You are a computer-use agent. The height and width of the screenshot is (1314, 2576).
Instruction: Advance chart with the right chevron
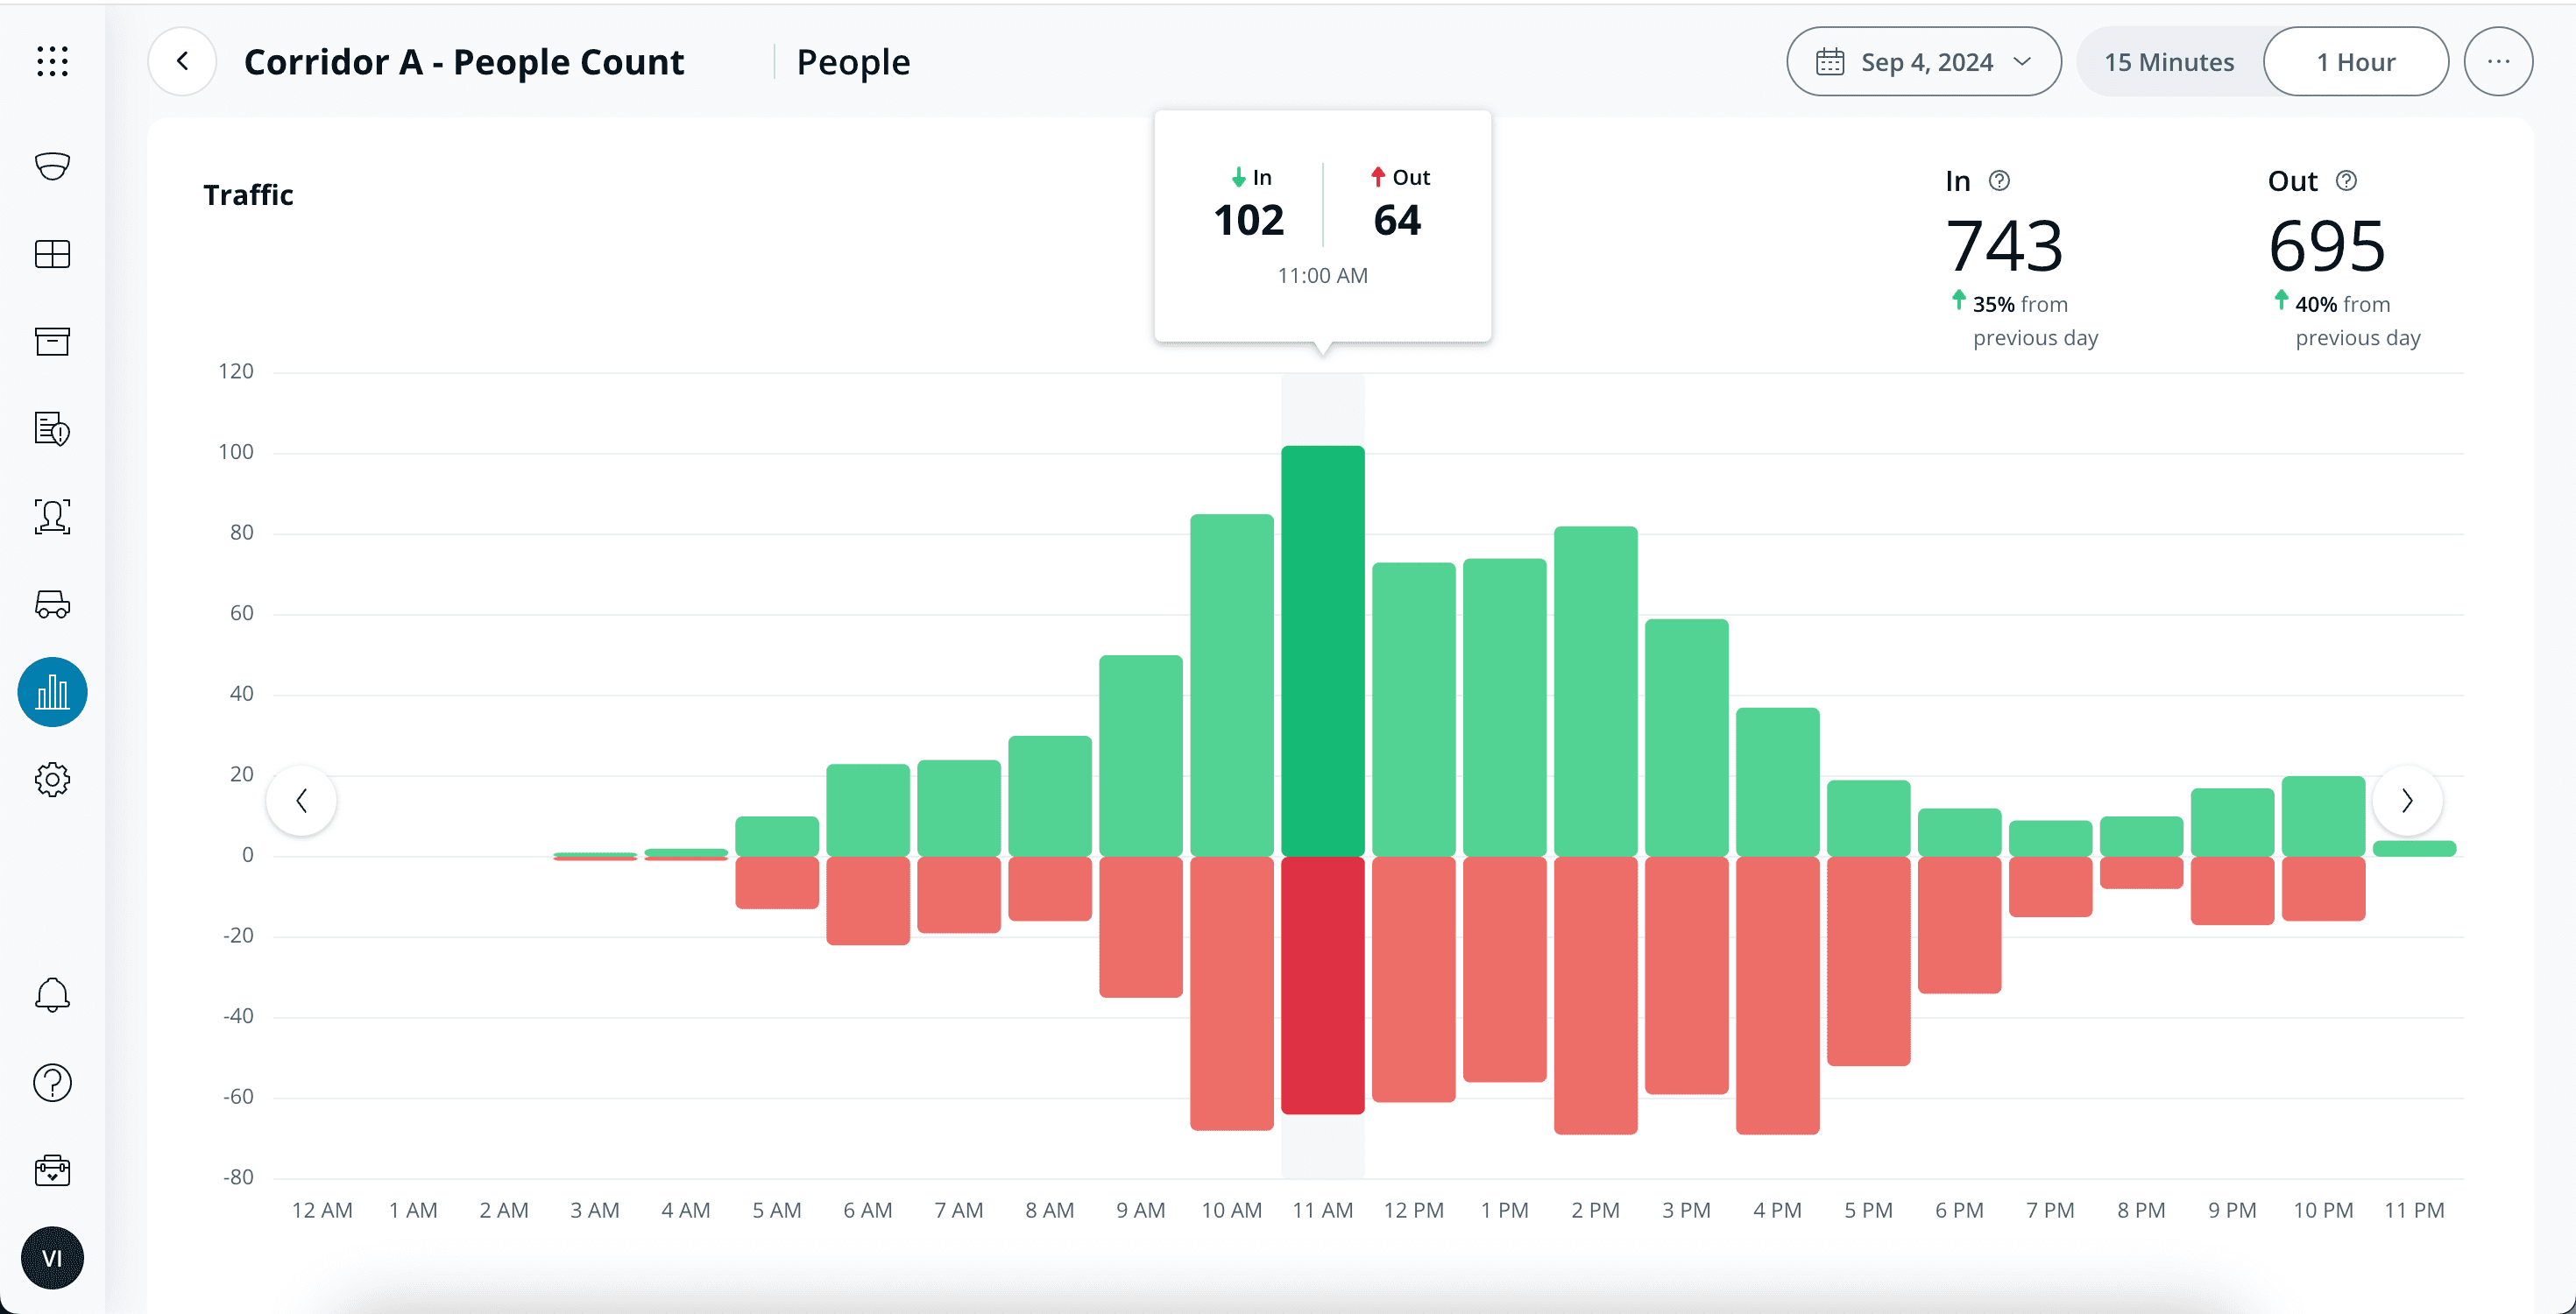[2407, 800]
